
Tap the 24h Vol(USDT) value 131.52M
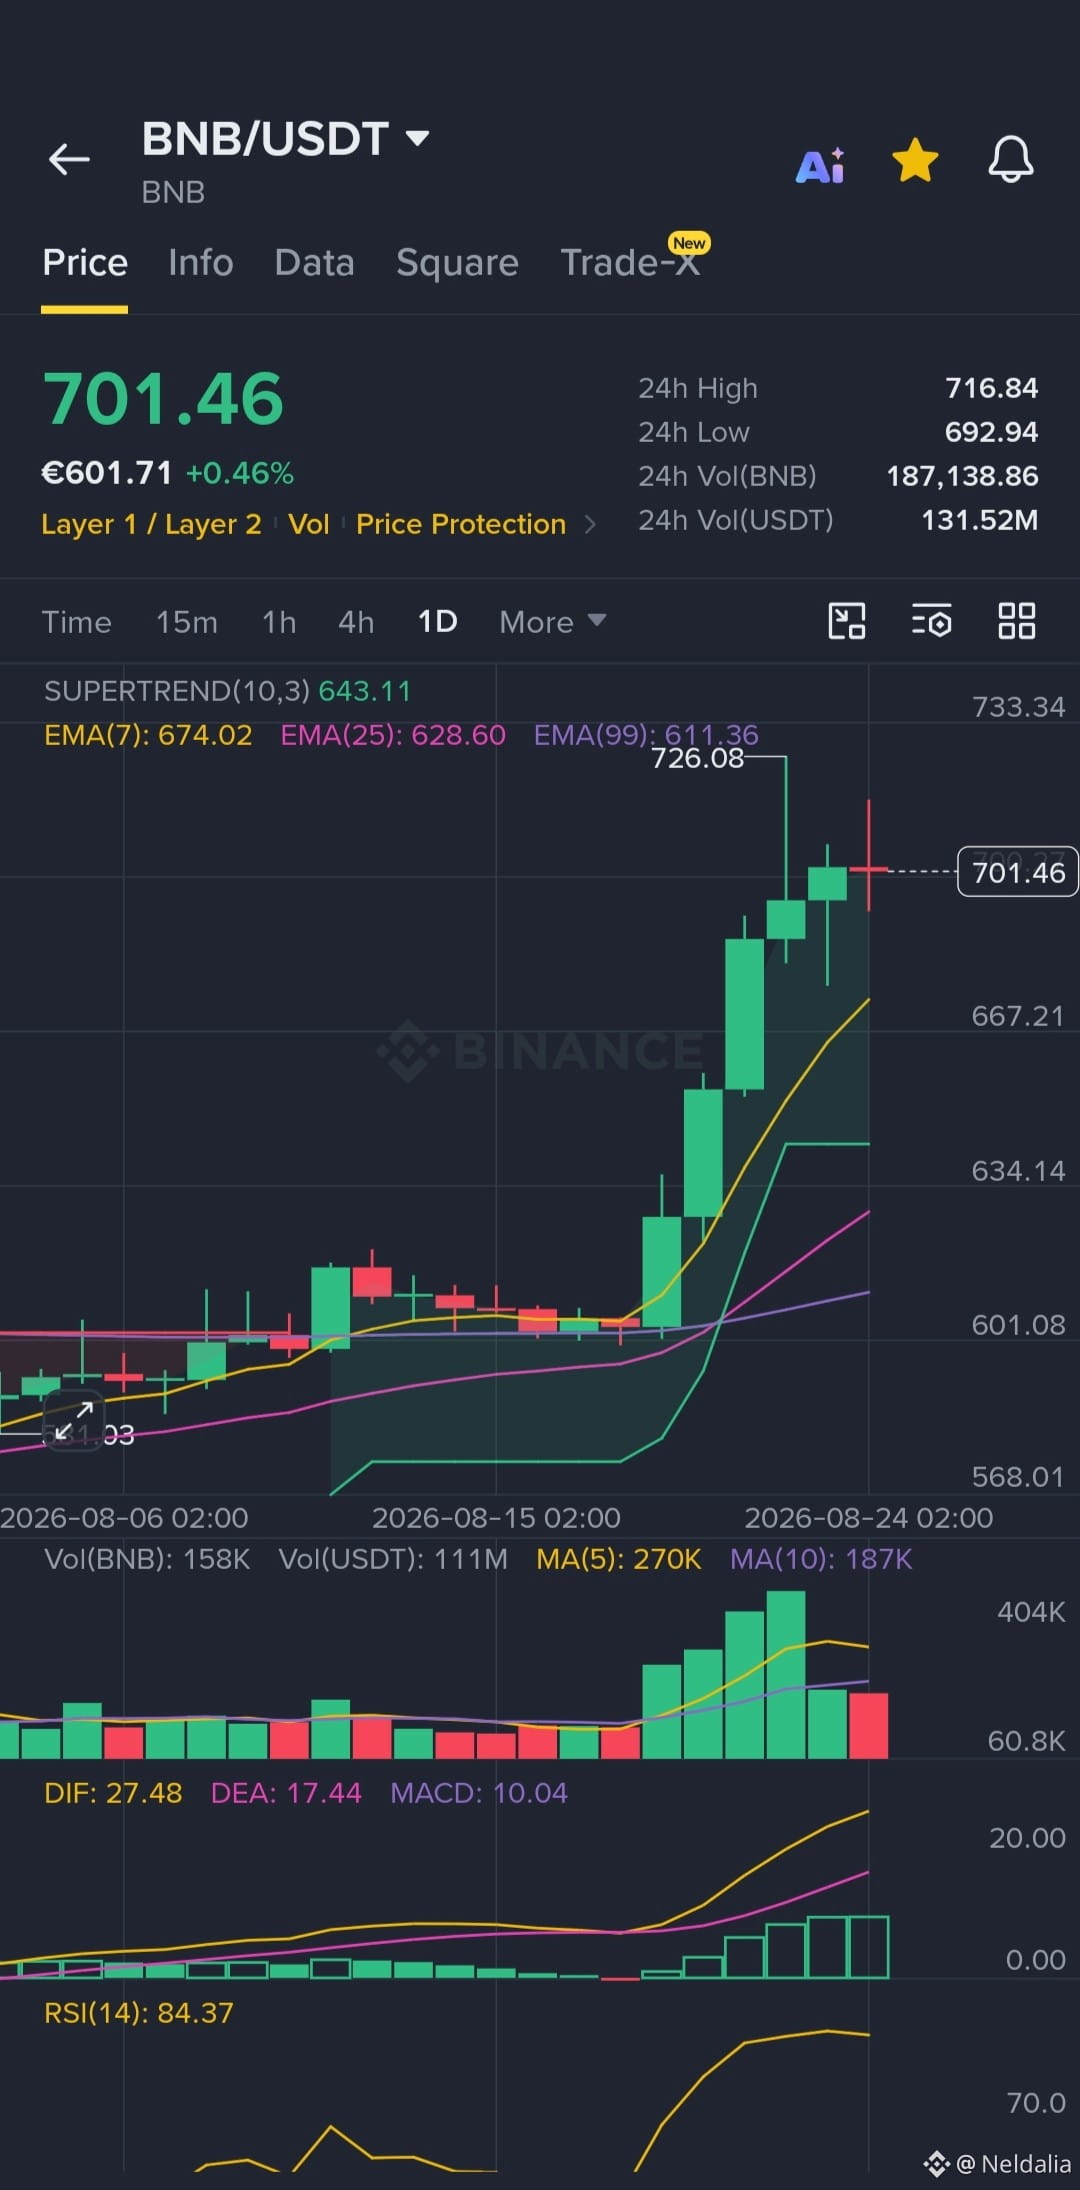(980, 520)
